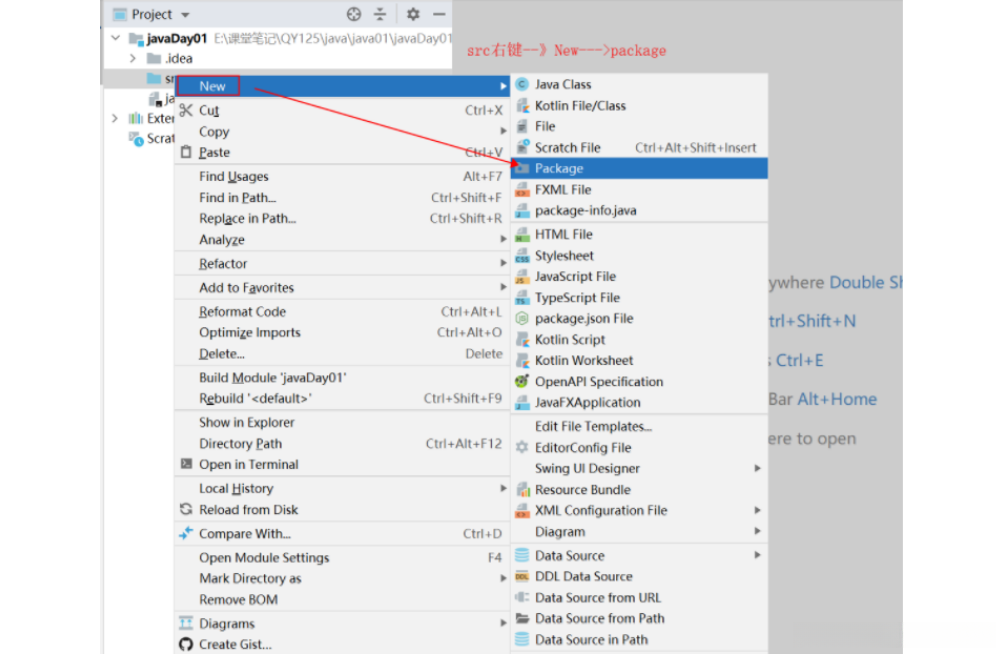Screen dimensions: 1006x656
Task: Hide the Project panel with minus icon
Action: pyautogui.click(x=439, y=14)
